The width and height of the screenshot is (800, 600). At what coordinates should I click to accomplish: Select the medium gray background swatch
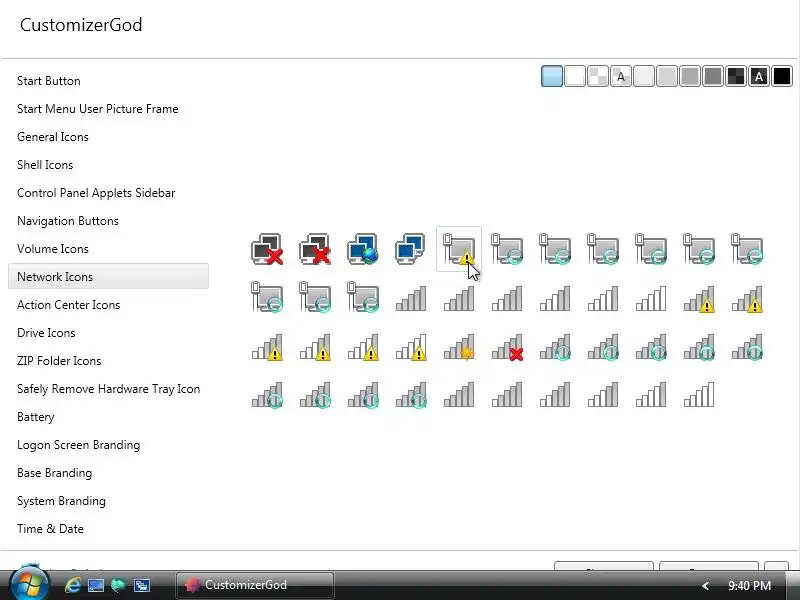tap(690, 77)
